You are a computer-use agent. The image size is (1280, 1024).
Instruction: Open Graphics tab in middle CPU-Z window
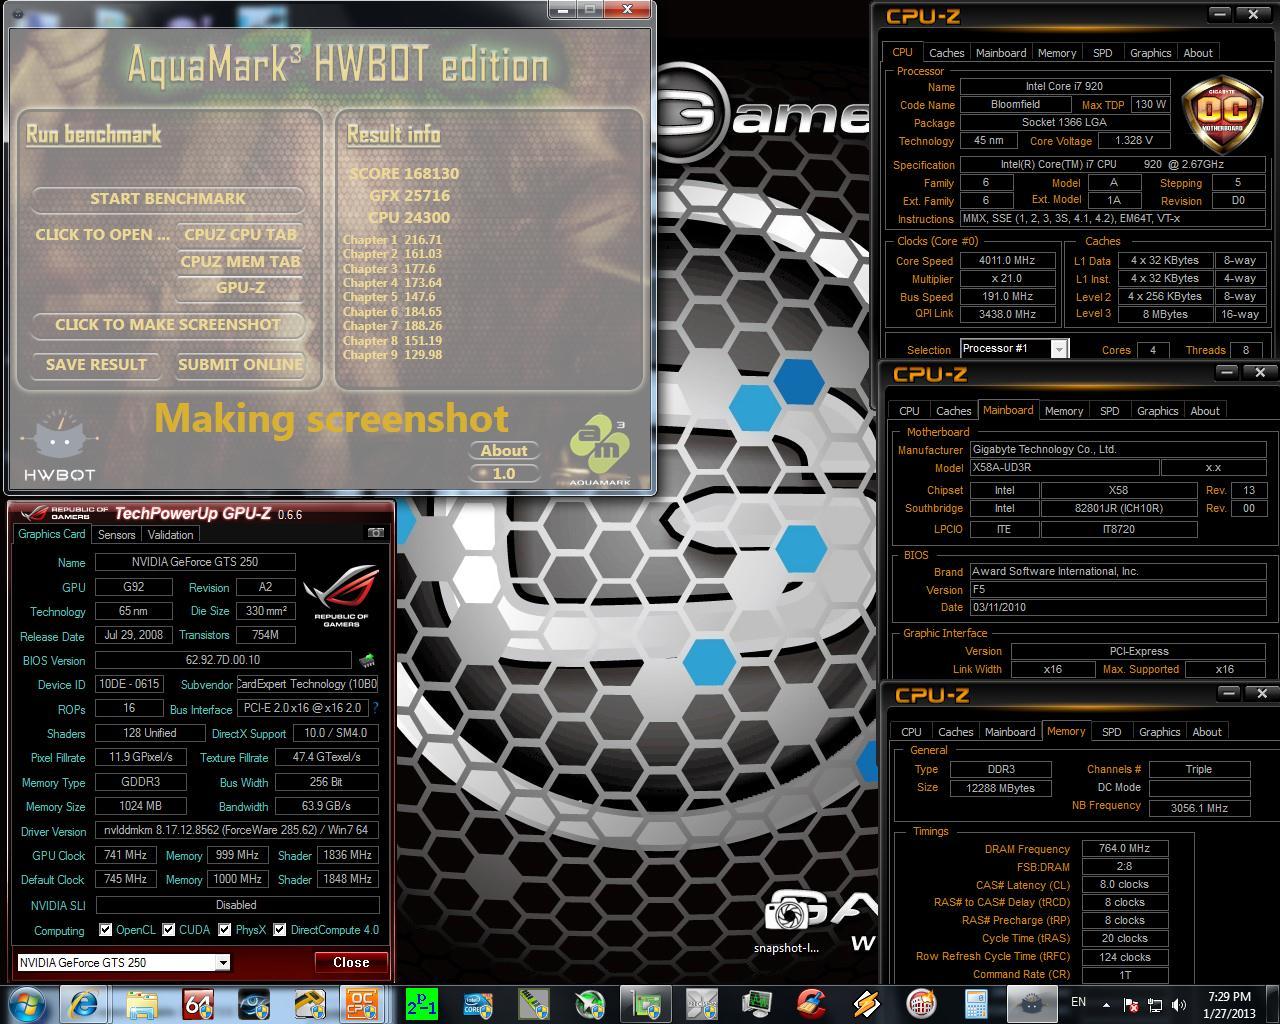pos(1157,411)
